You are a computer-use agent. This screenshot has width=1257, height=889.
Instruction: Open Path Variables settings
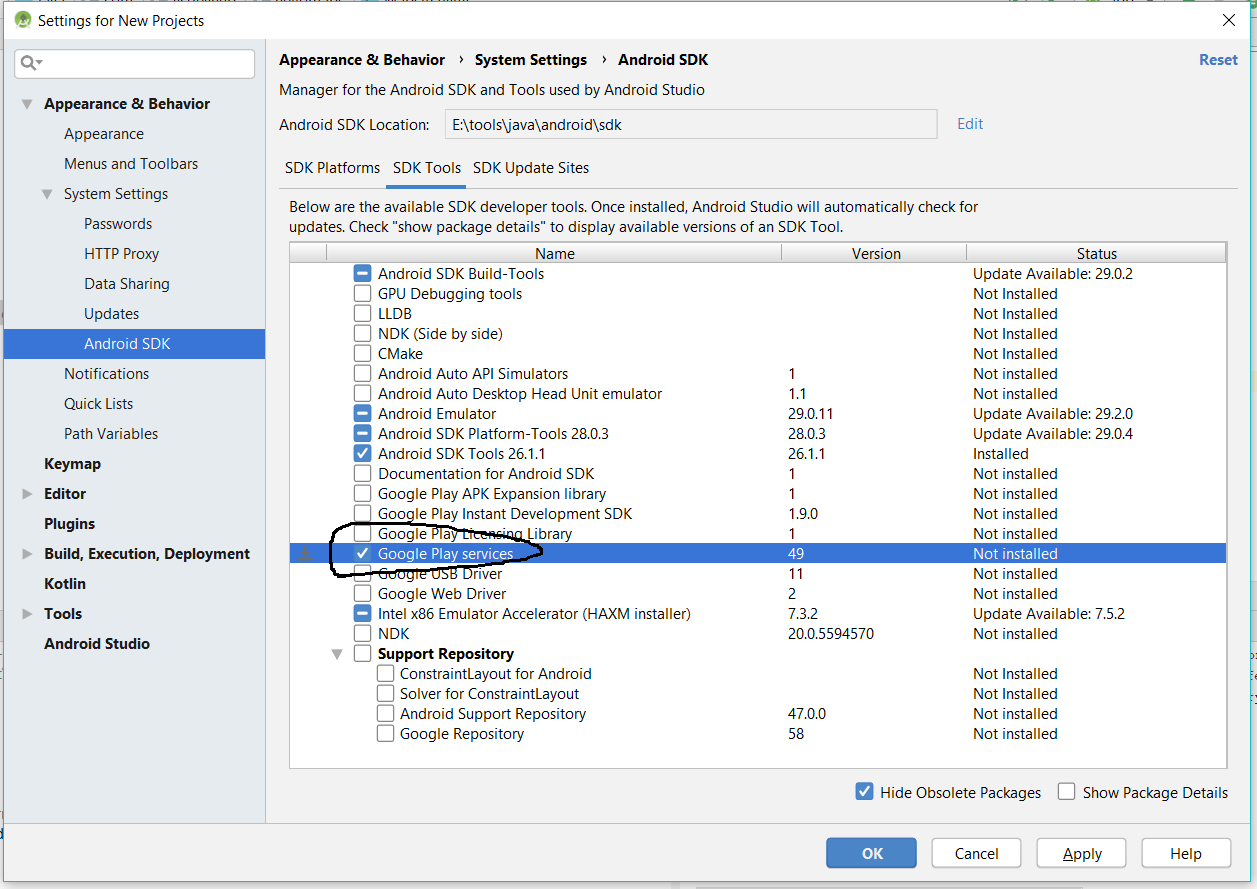(x=111, y=434)
